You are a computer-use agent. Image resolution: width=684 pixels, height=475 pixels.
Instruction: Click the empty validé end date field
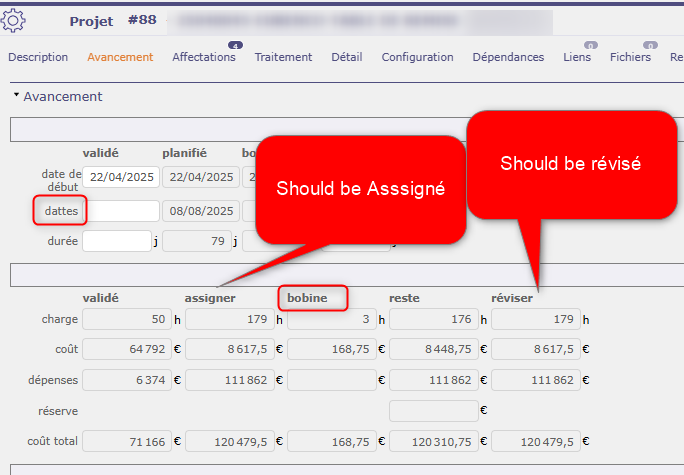click(x=121, y=211)
